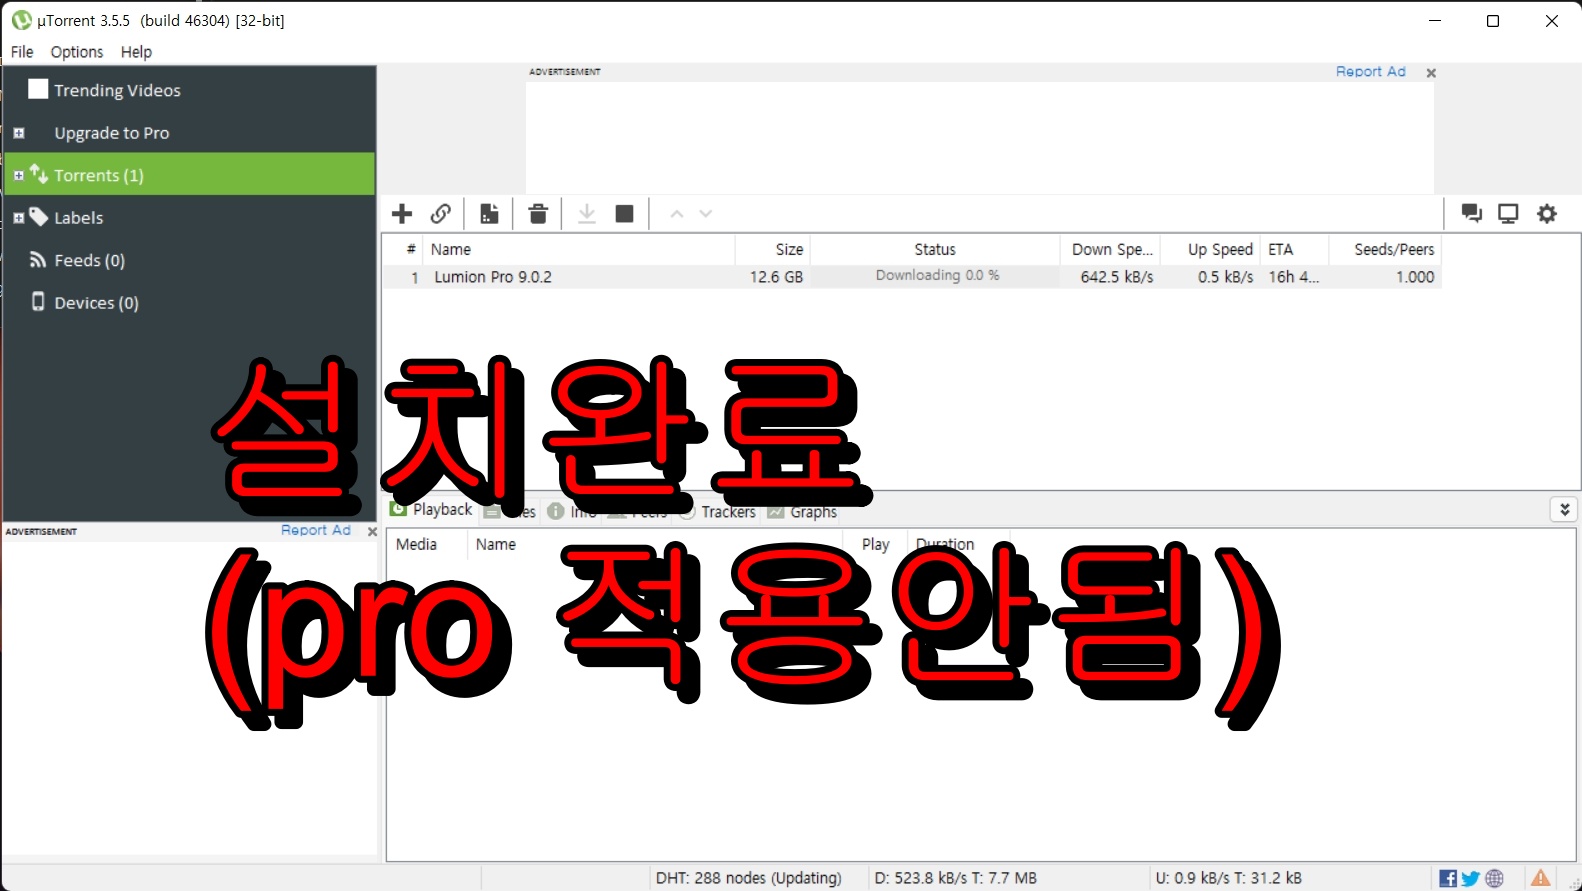
Task: Expand the Labels tree node
Action: [18, 218]
